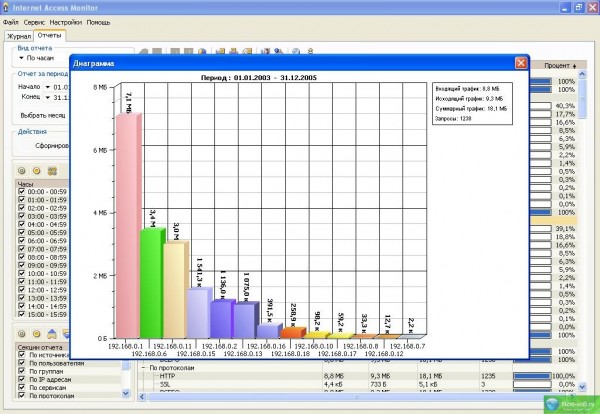Toggle the 03:00 - 03:59 hour checkbox
Image resolution: width=600 pixels, height=414 pixels.
tap(21, 216)
